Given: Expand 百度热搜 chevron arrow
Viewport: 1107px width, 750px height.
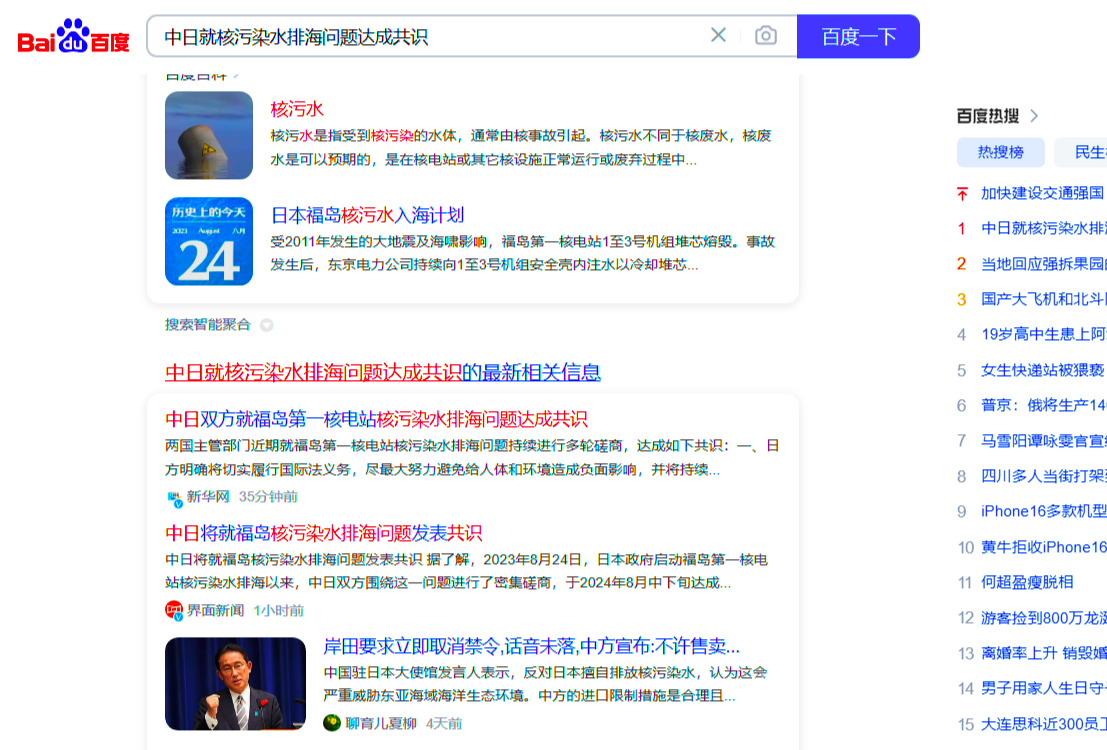Looking at the screenshot, I should point(1034,116).
